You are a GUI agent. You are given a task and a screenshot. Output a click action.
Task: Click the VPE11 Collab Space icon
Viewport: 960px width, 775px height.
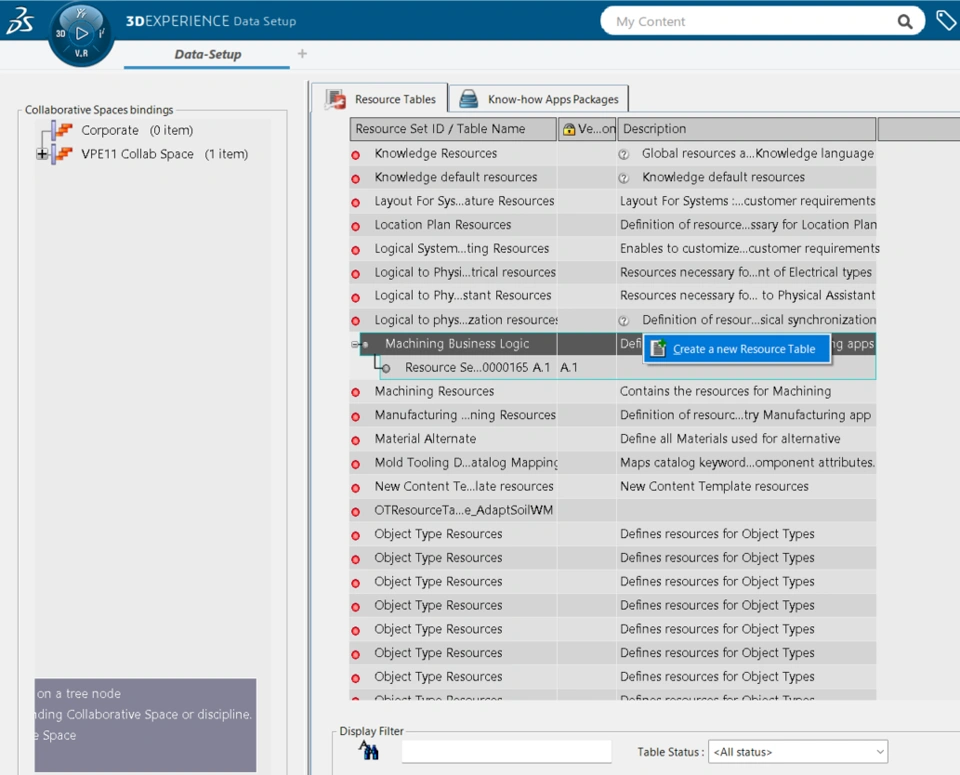click(x=61, y=154)
